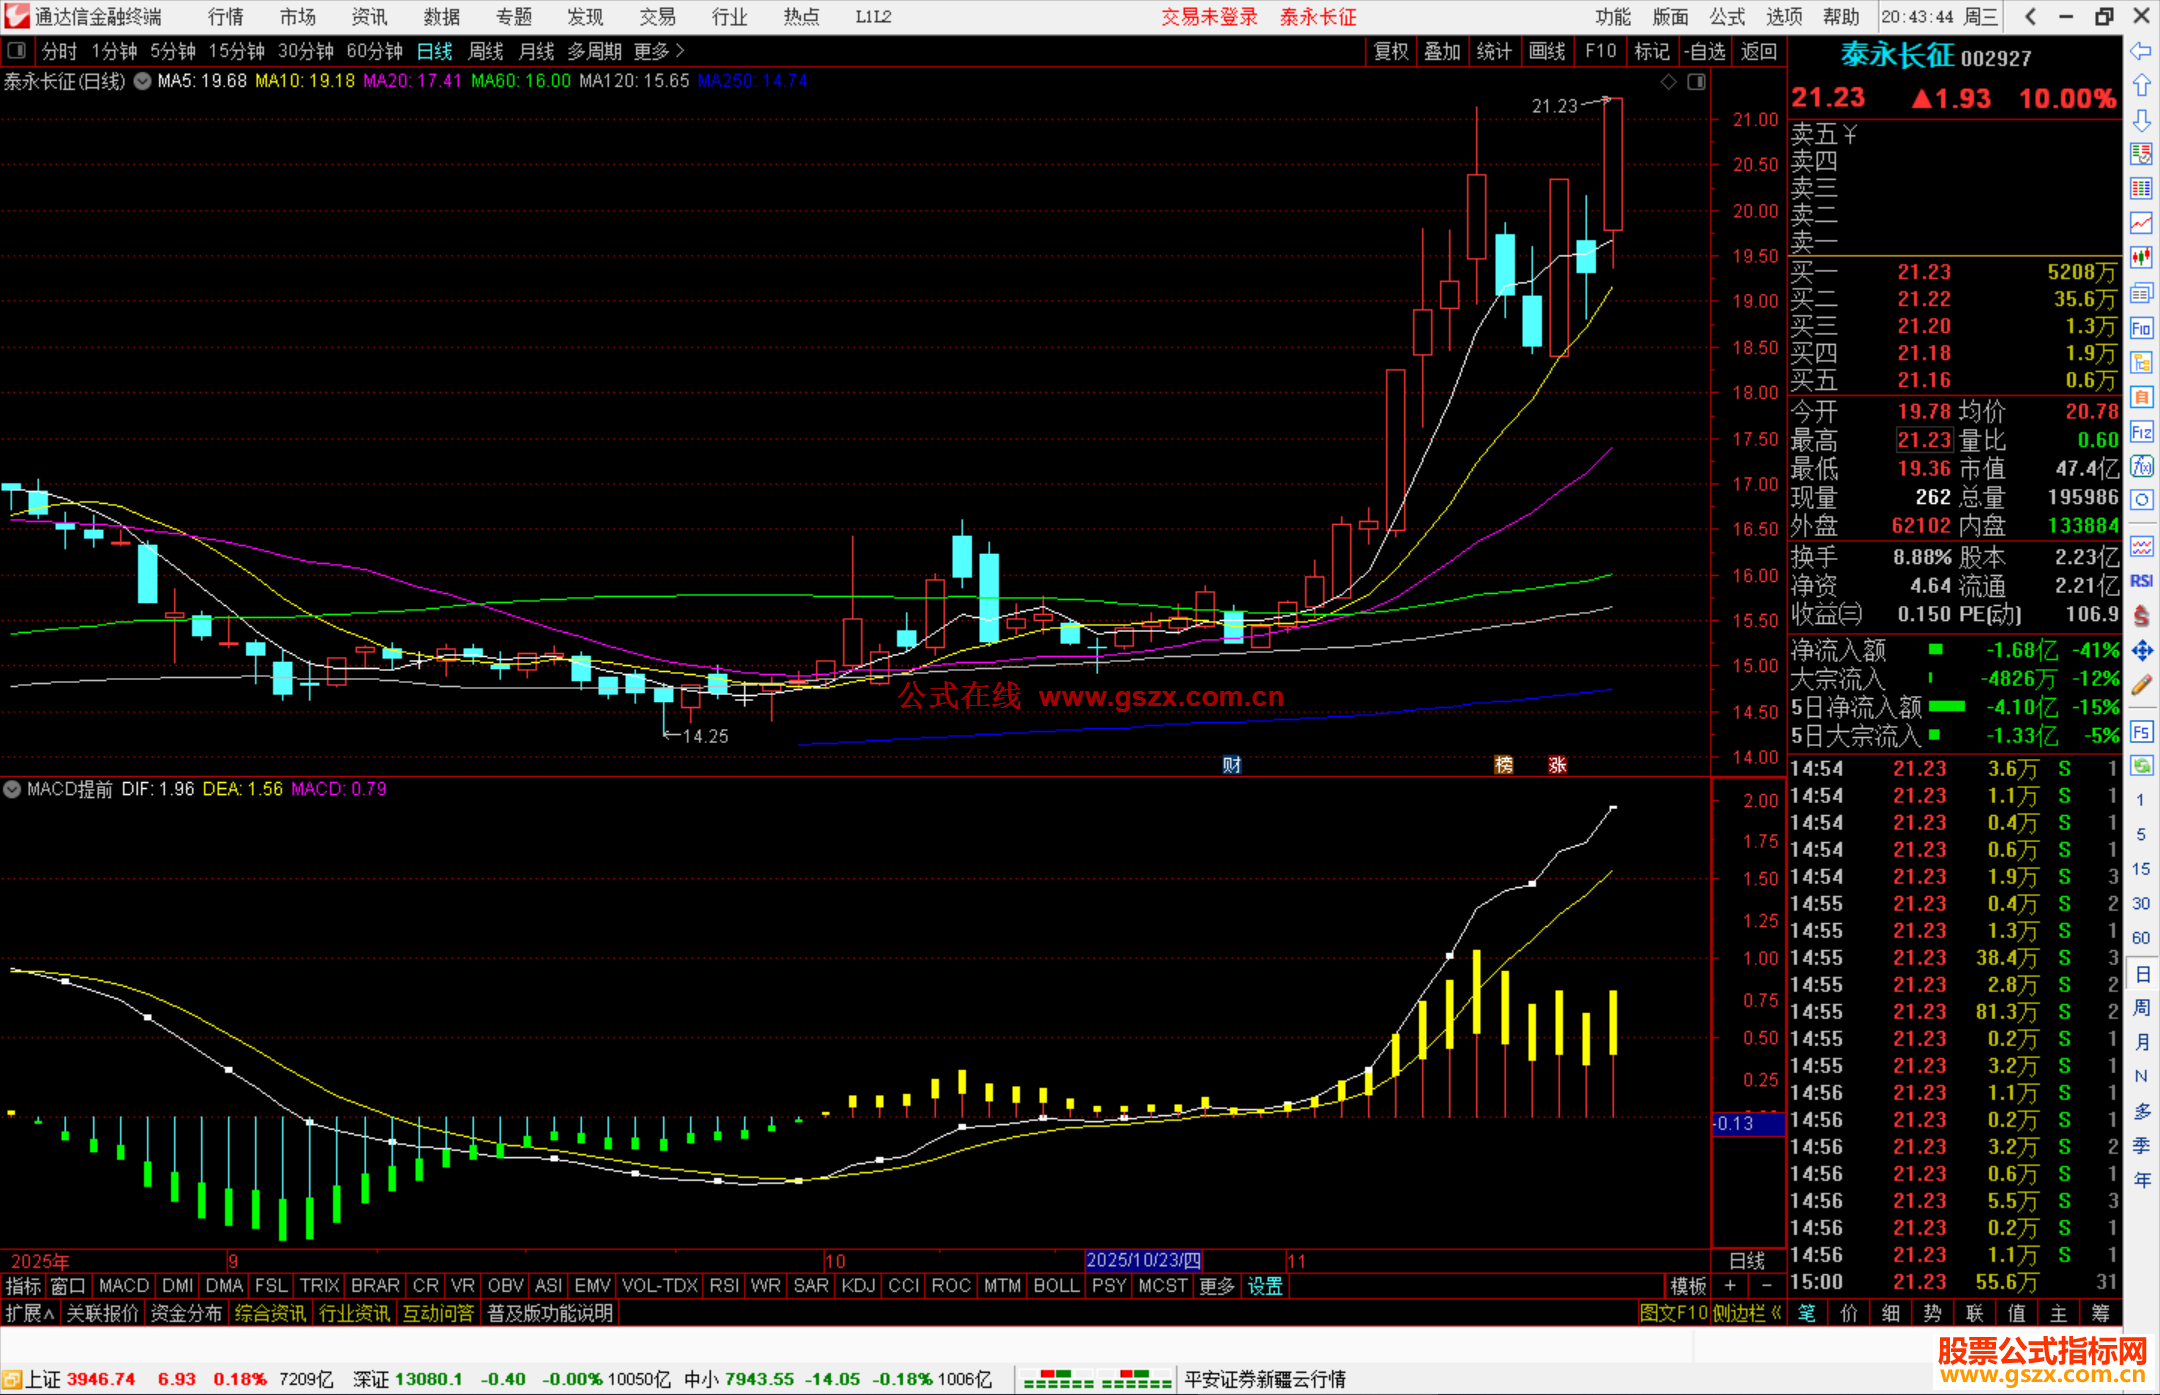
Task: Open the candlestick chart sidebar icon
Action: [x=2141, y=257]
